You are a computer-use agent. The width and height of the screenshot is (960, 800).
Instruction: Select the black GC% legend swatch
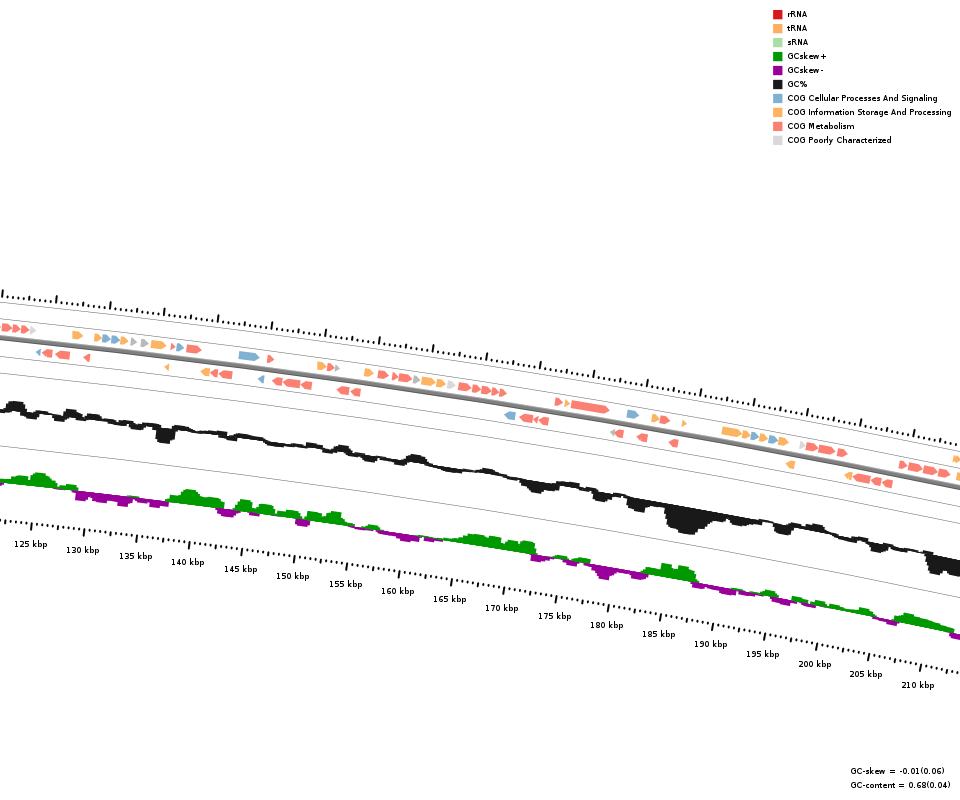(777, 84)
